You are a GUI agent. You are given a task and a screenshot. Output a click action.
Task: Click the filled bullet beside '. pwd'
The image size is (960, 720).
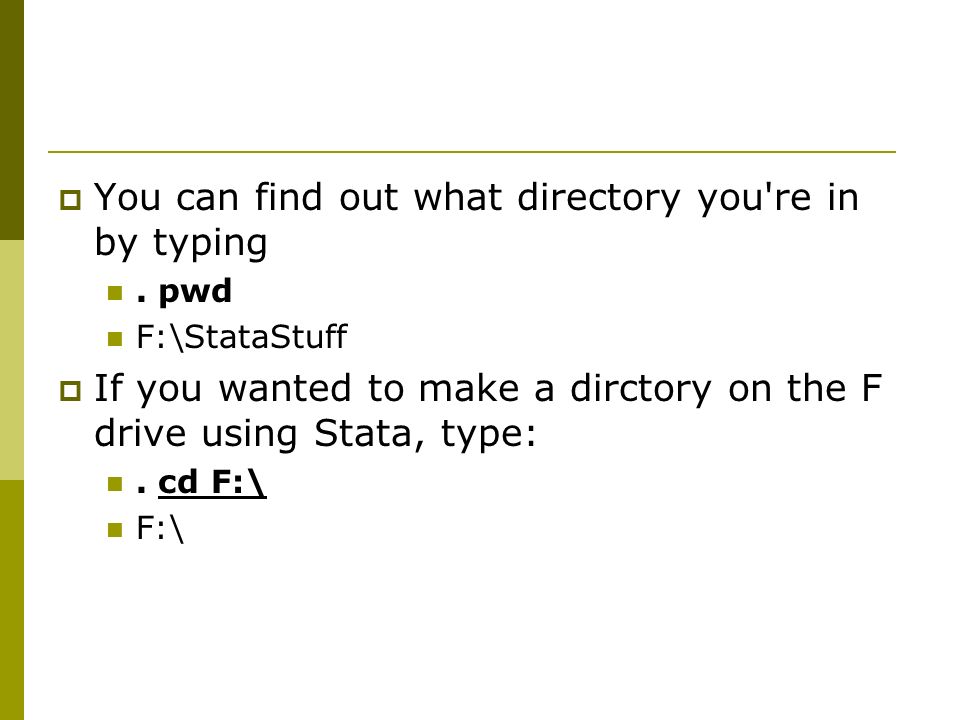tap(115, 293)
